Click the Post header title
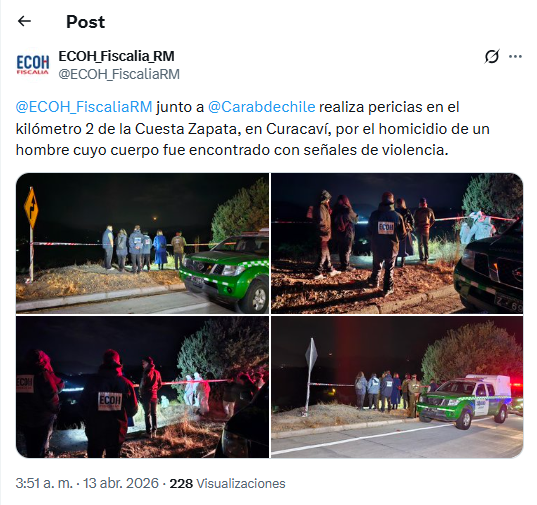The image size is (537, 505). (85, 22)
